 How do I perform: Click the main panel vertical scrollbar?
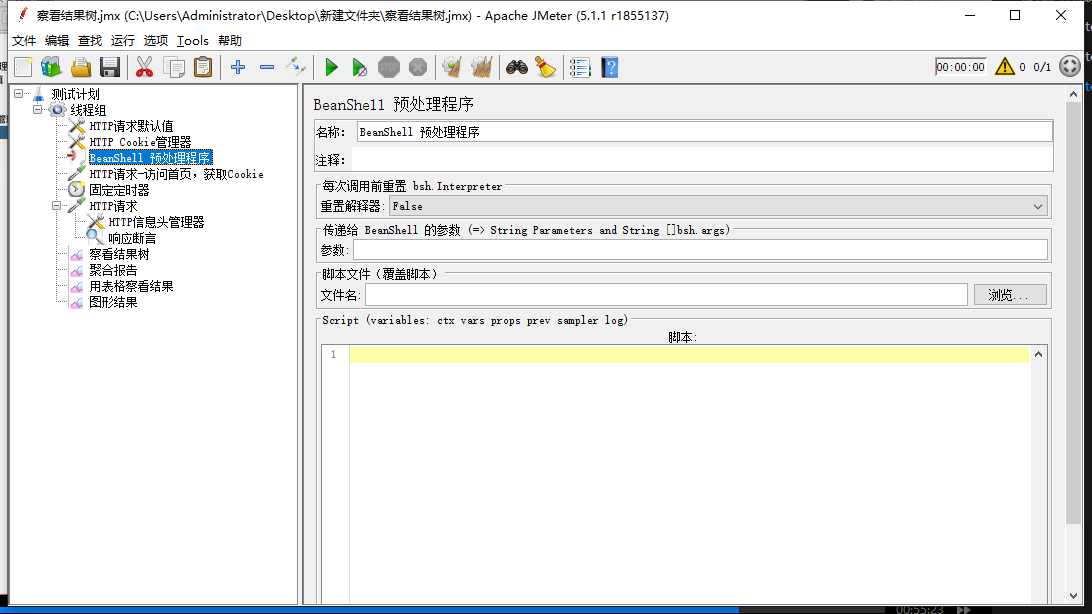1073,313
